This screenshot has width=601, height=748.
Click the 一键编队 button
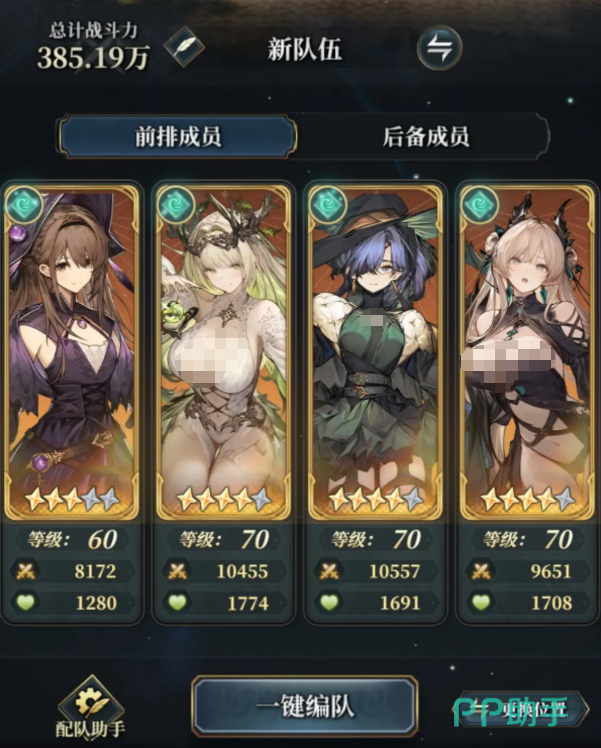click(305, 707)
